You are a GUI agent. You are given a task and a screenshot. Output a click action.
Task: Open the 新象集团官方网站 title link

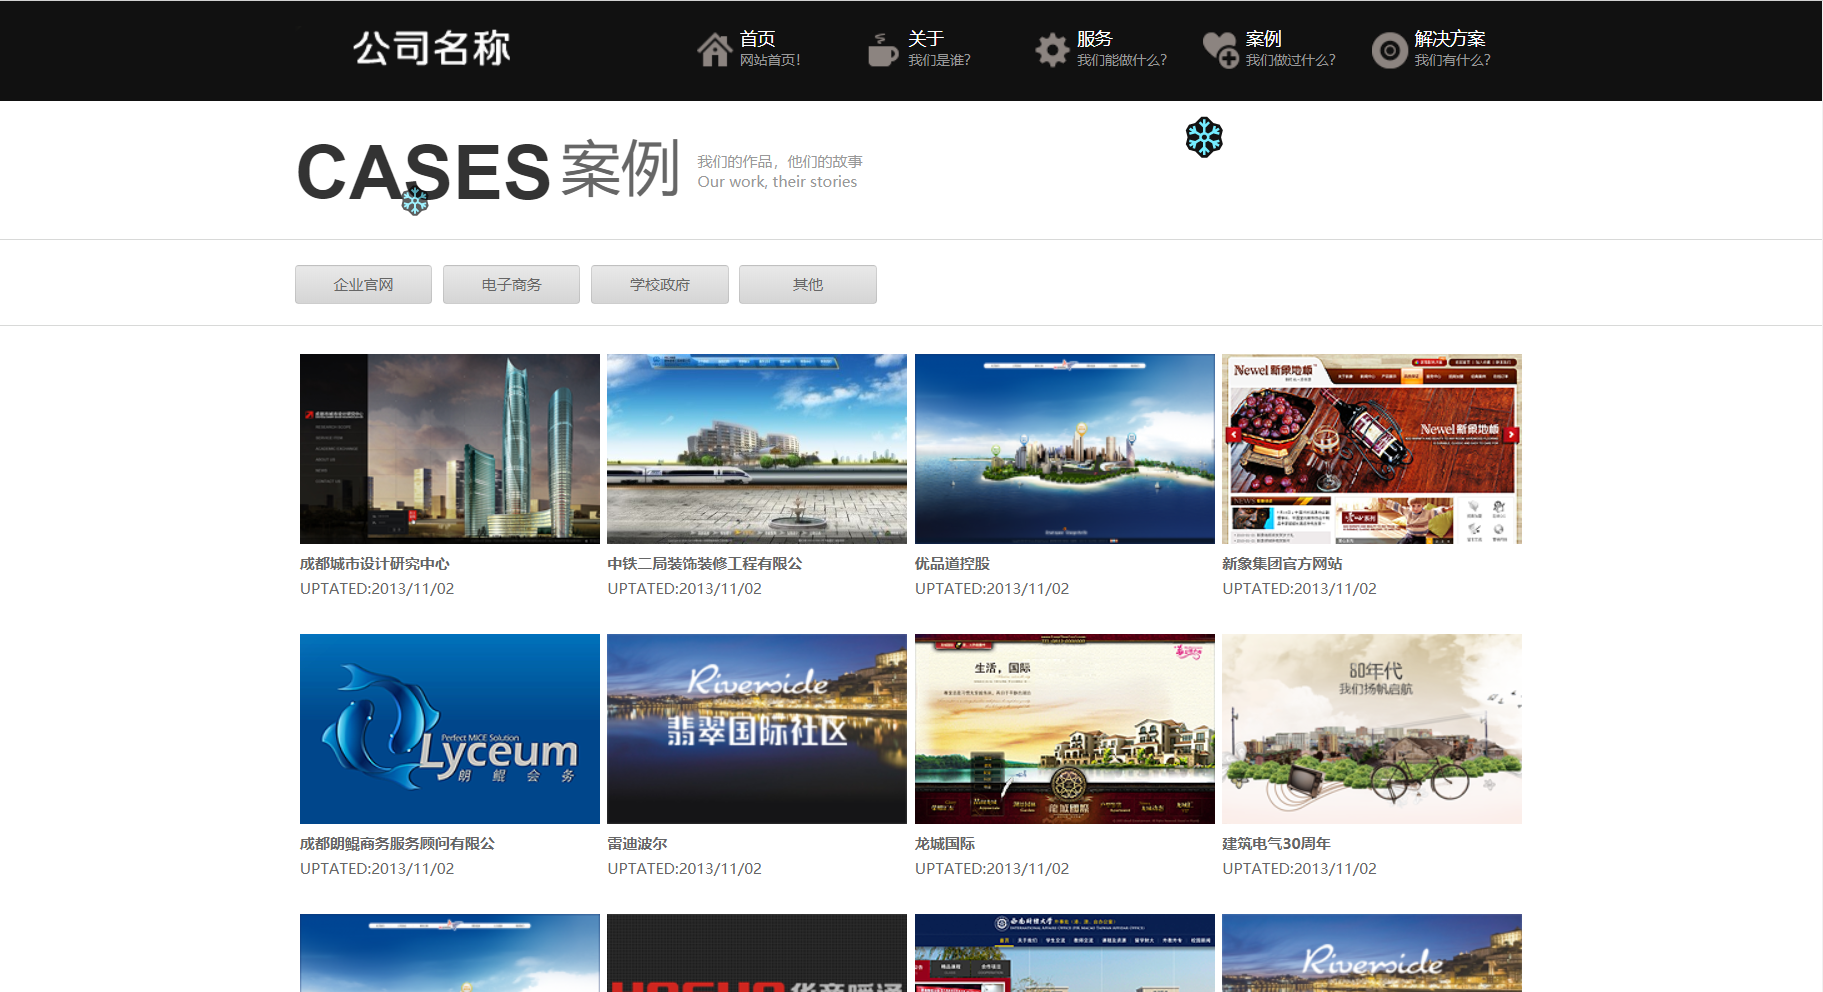[1282, 564]
